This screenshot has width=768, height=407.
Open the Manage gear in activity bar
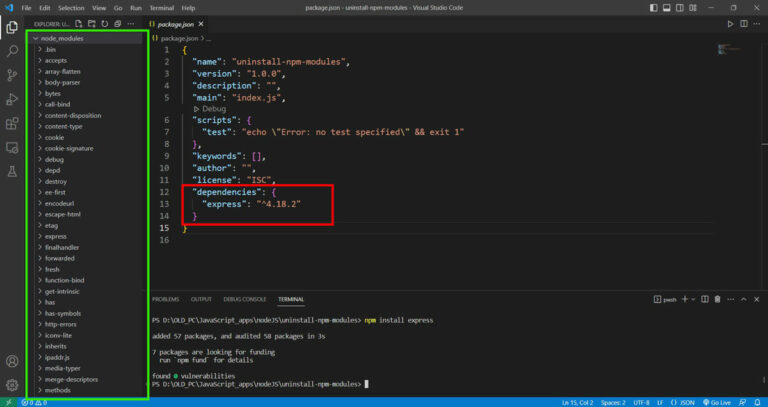pyautogui.click(x=12, y=384)
